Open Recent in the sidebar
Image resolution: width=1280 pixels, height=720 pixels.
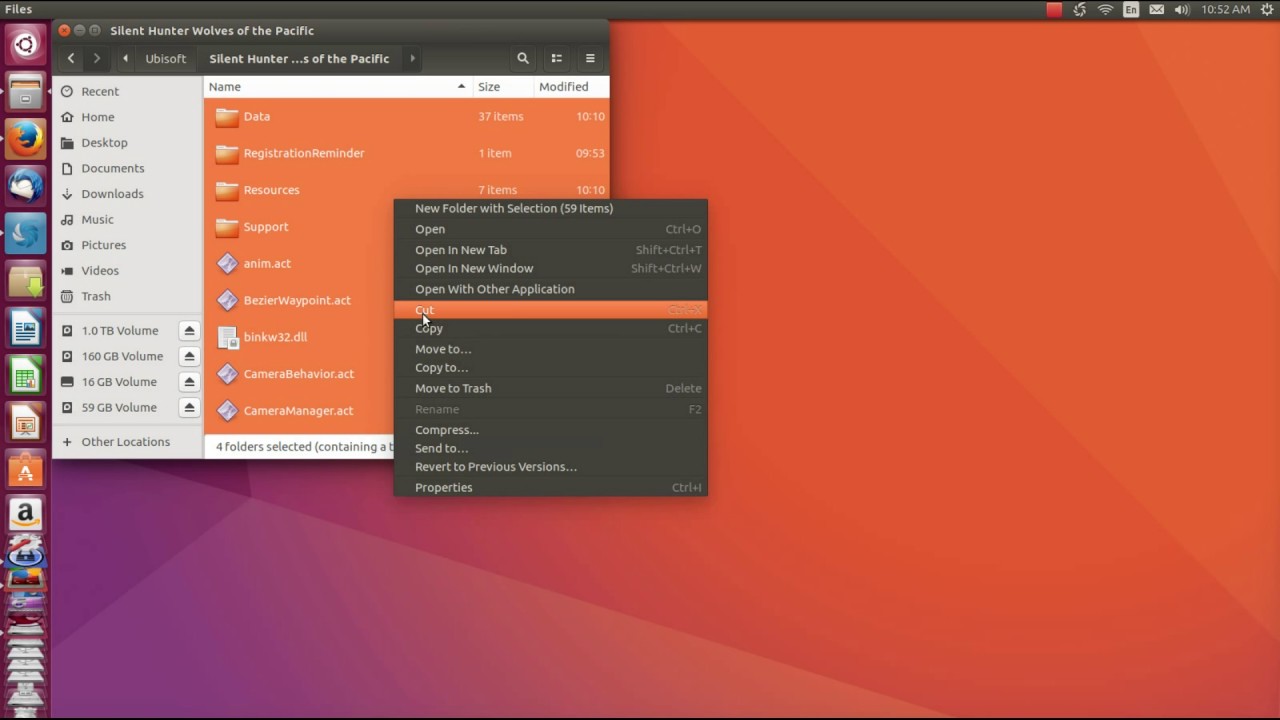coord(128,91)
